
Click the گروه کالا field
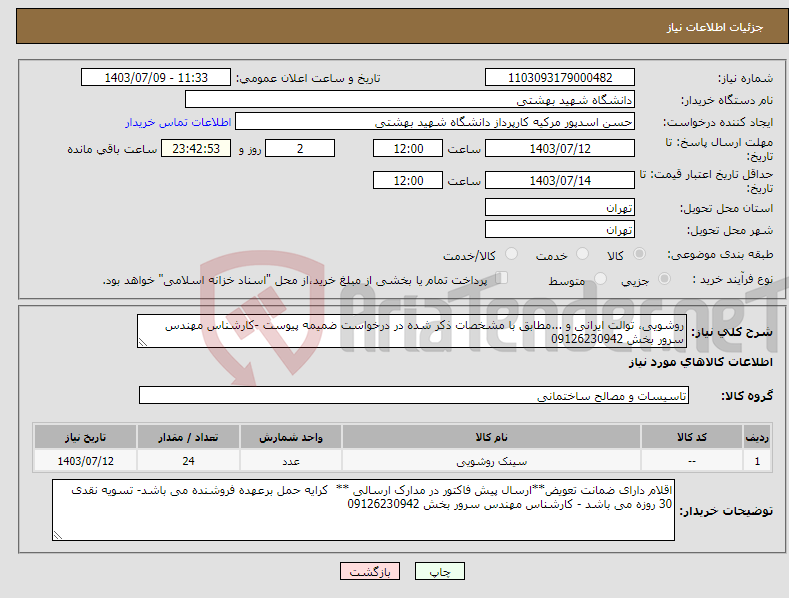414,395
